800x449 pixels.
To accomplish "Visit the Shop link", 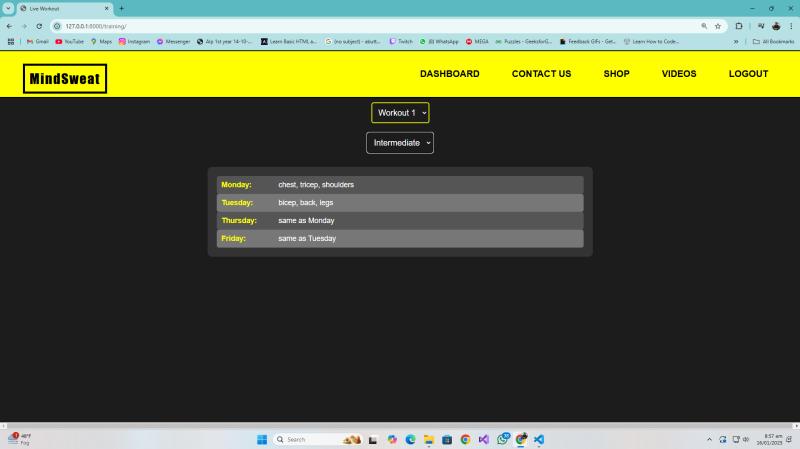I will click(x=616, y=74).
